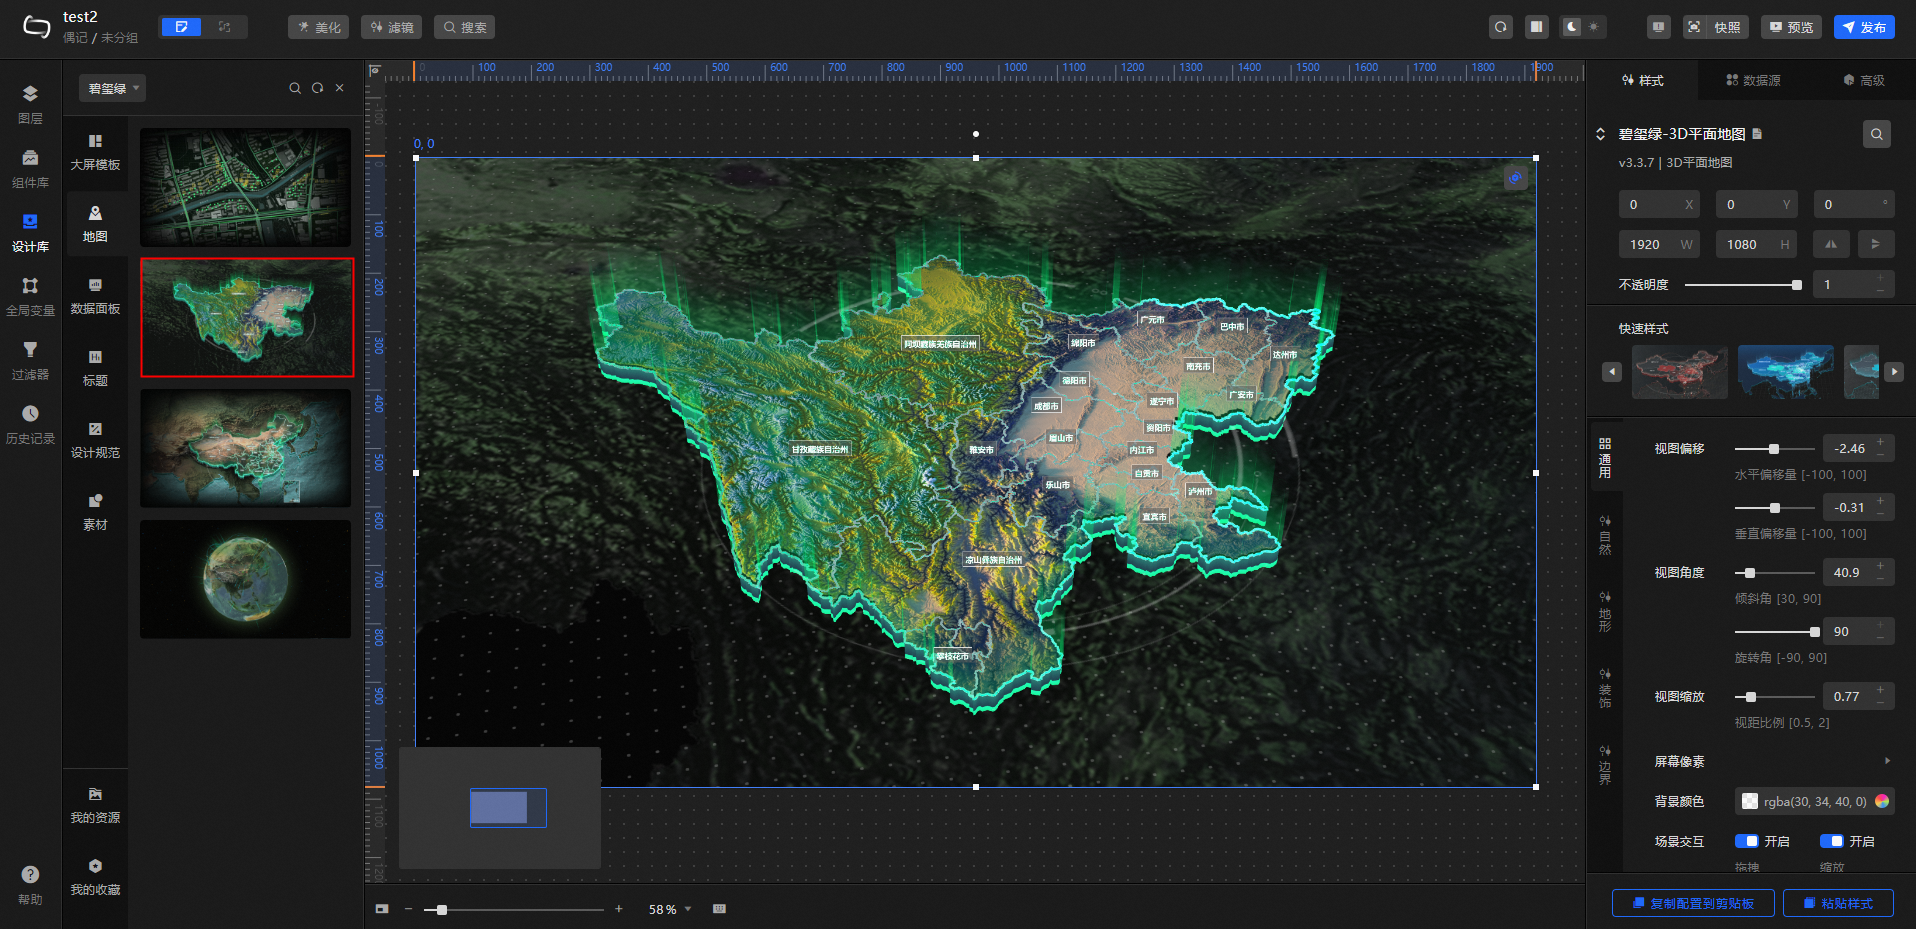Toggle the 拖拽 drag scene interaction switch
Screen dimensions: 1916x929
(1746, 841)
